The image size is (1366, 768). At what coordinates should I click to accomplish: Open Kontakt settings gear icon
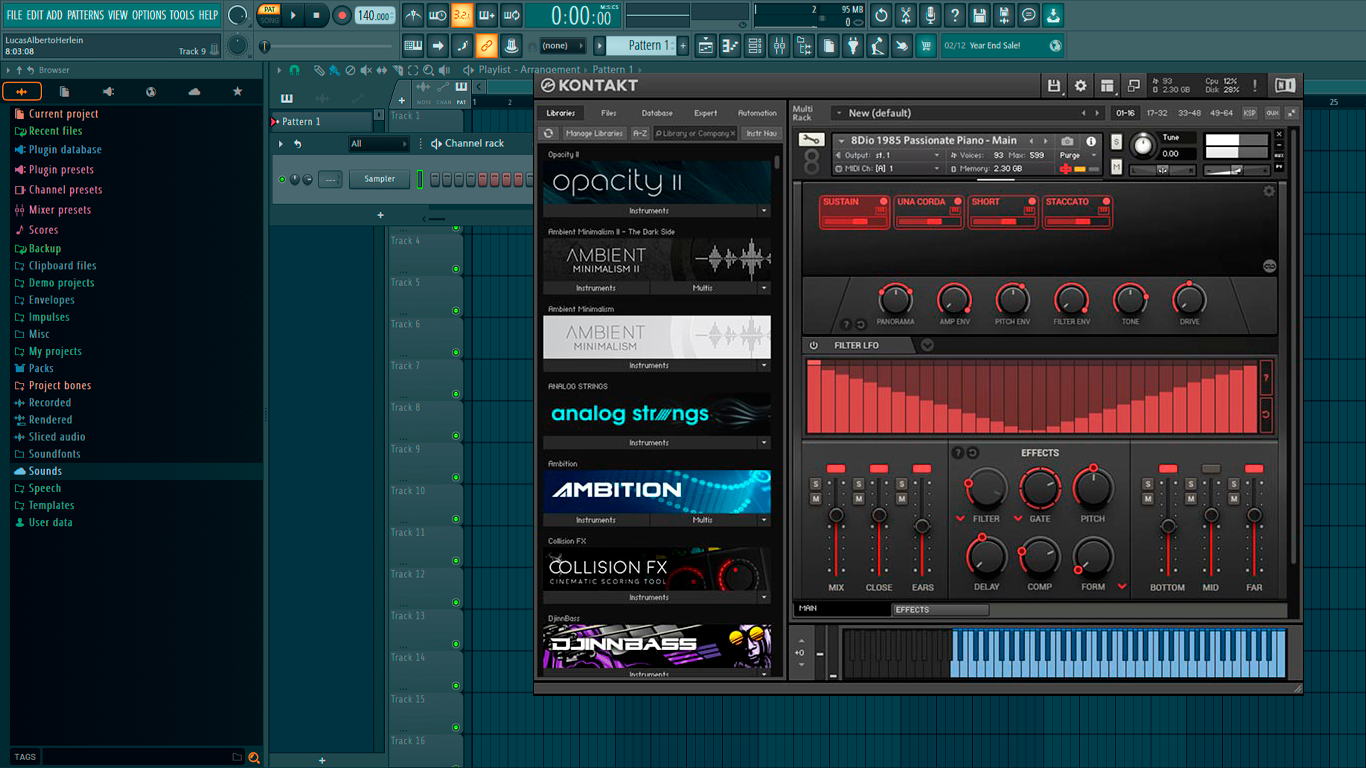coord(1081,86)
